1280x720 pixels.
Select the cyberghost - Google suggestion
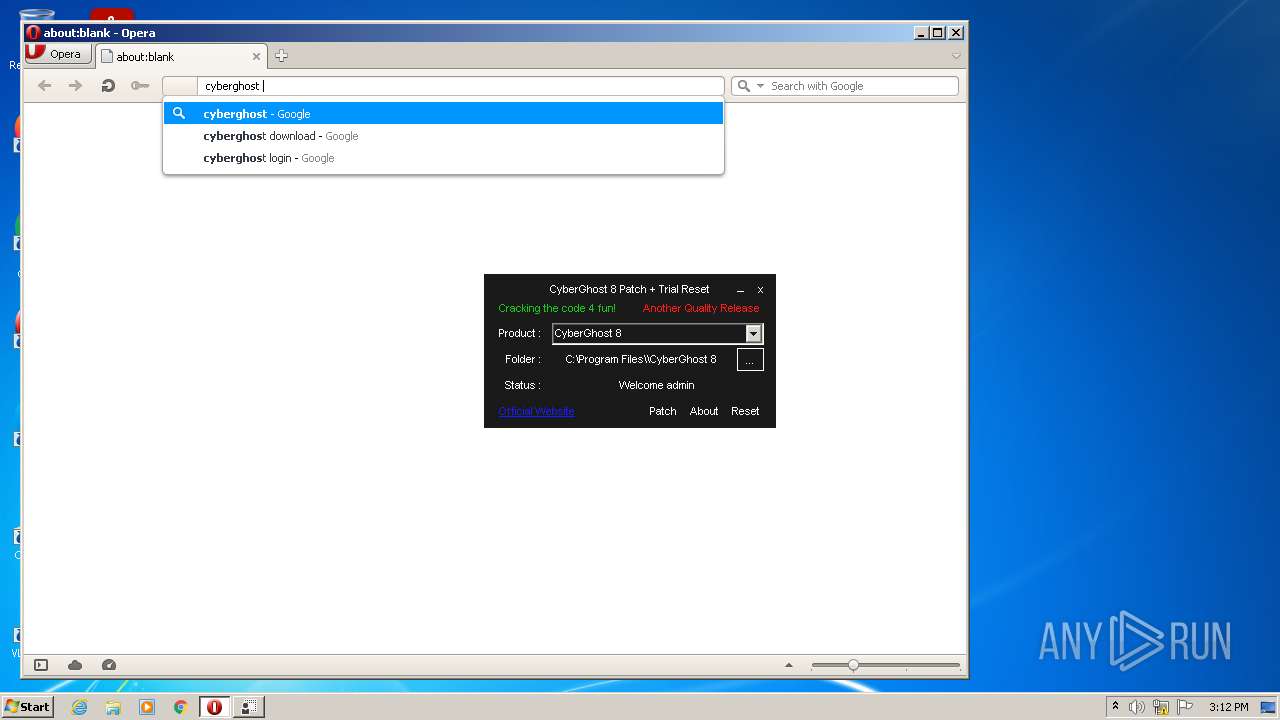click(x=443, y=114)
